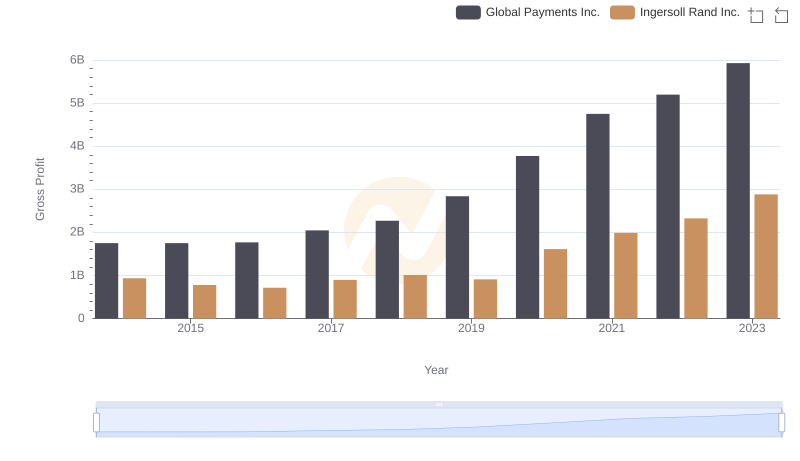Click the 2019 x-axis label
The width and height of the screenshot is (800, 461).
coord(471,328)
